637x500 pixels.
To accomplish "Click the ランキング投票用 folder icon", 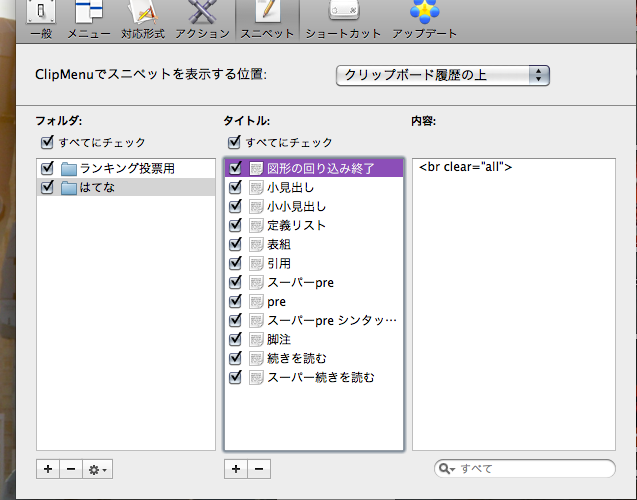I will pos(69,169).
